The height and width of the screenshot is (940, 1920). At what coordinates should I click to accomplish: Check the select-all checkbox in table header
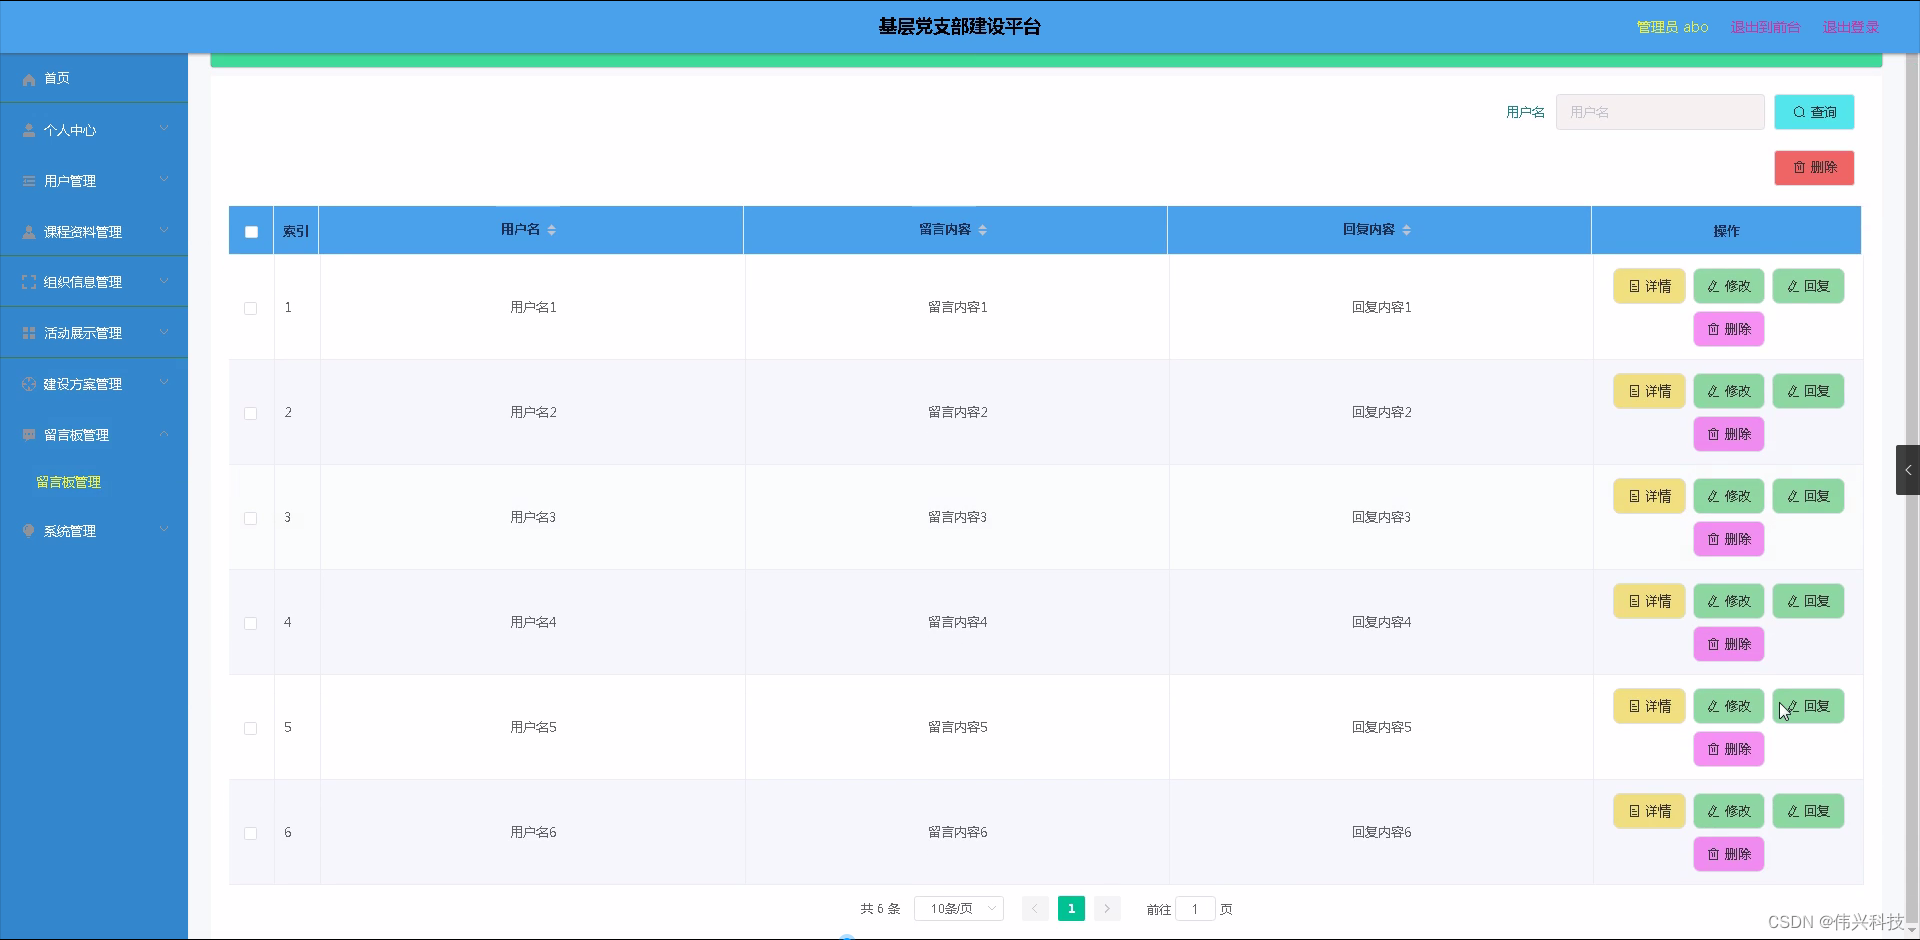(251, 231)
